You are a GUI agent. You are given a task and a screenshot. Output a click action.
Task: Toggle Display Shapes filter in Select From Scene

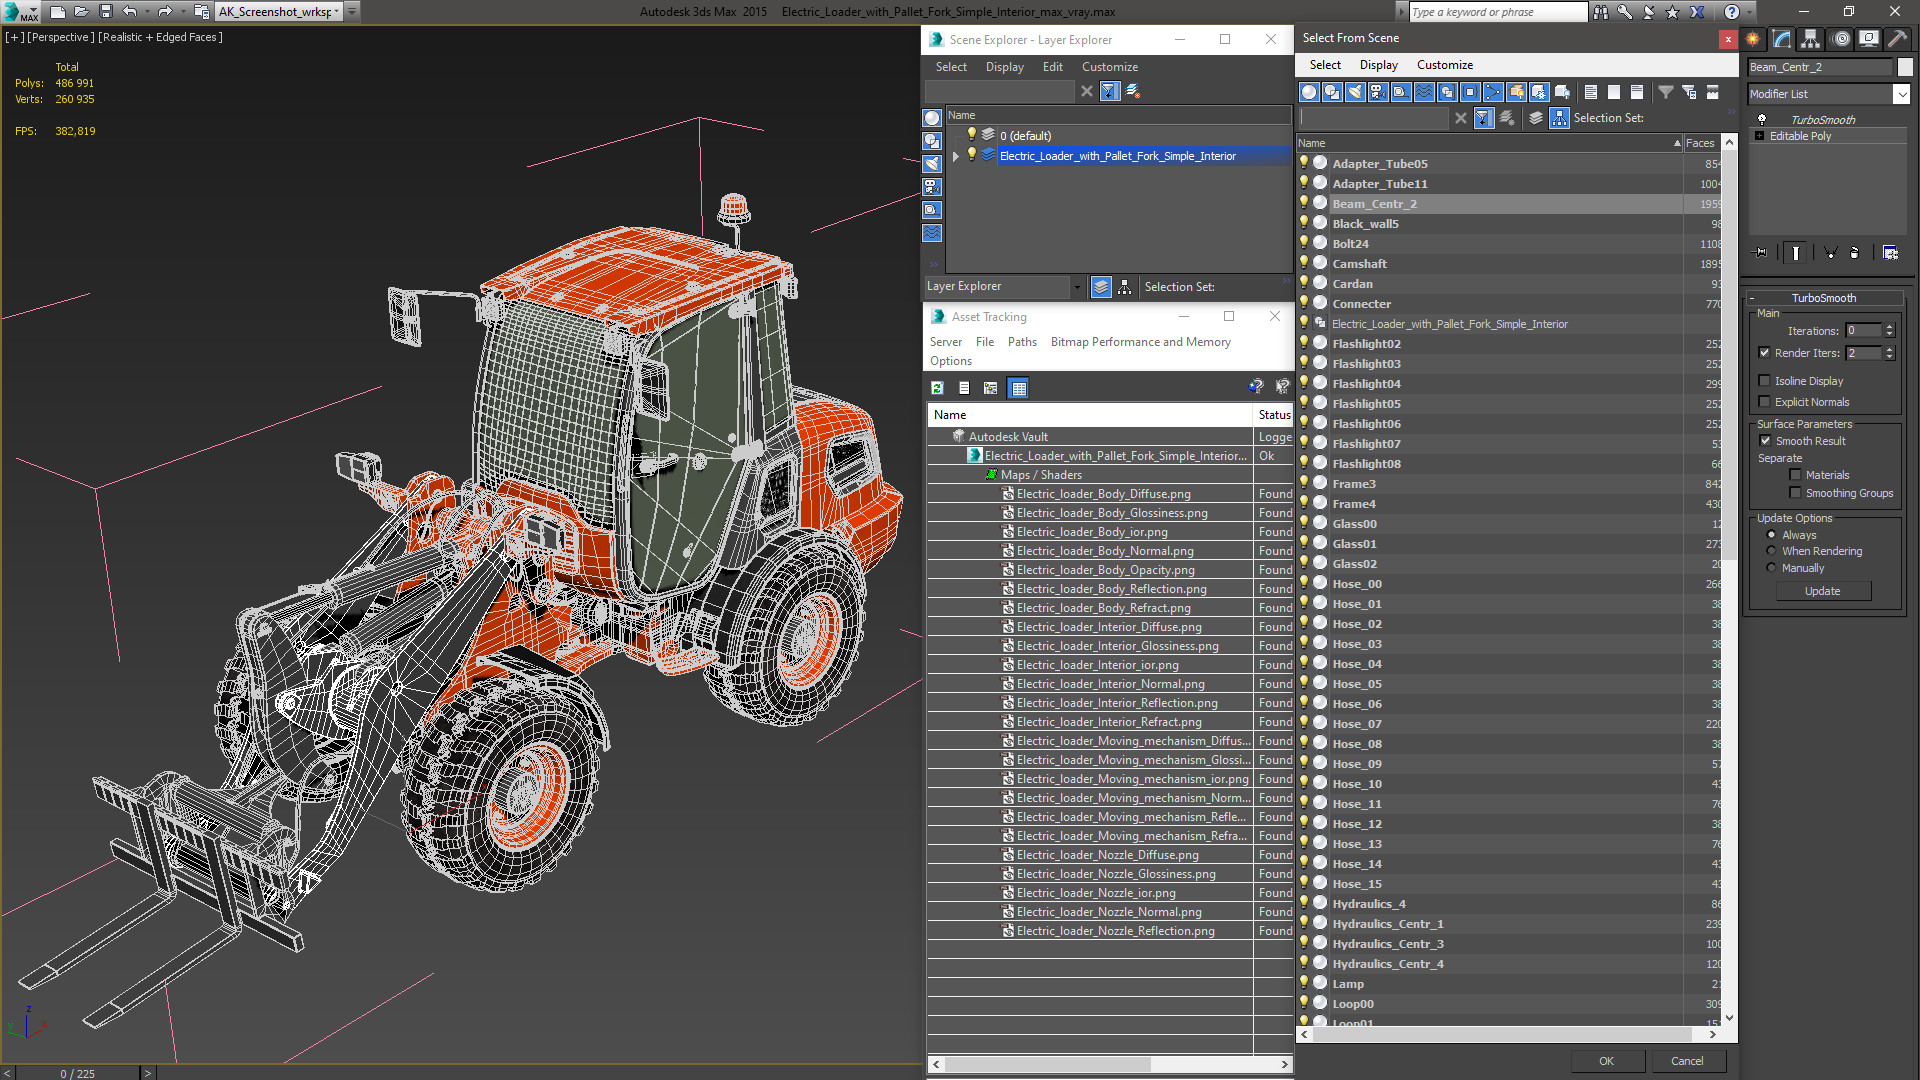(x=1332, y=92)
